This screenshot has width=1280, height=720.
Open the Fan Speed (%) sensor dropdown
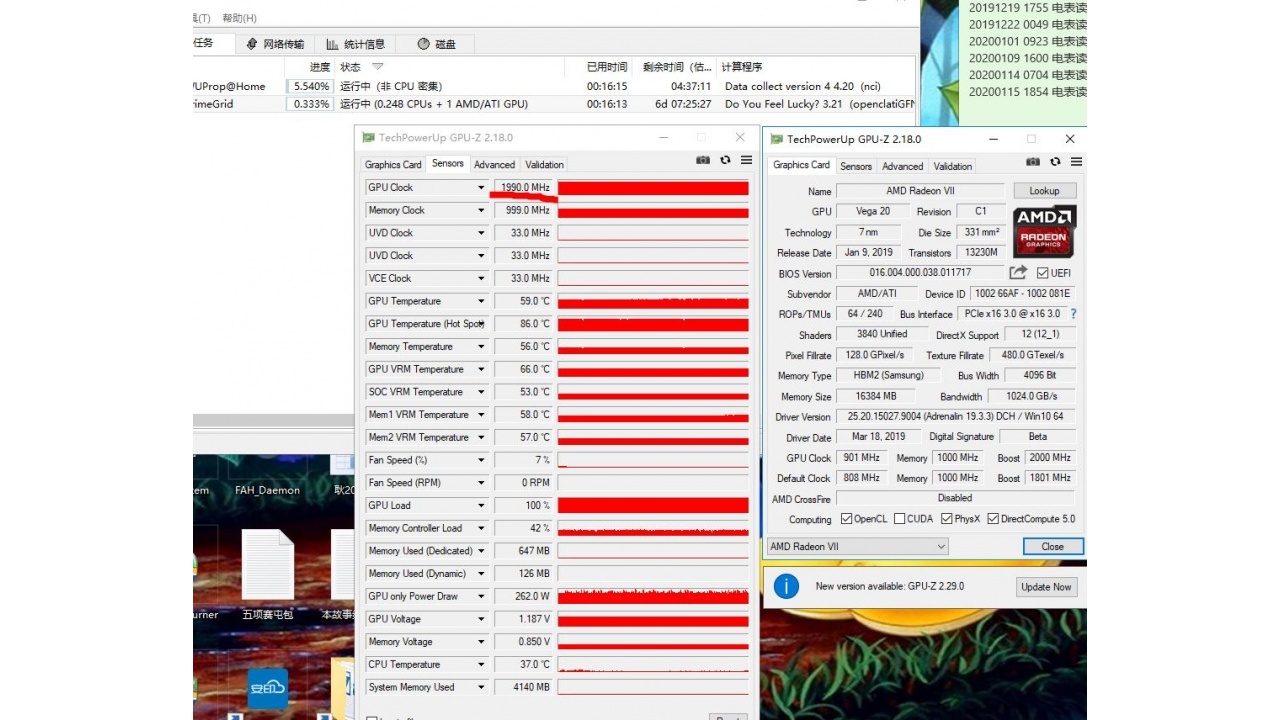[x=481, y=461]
